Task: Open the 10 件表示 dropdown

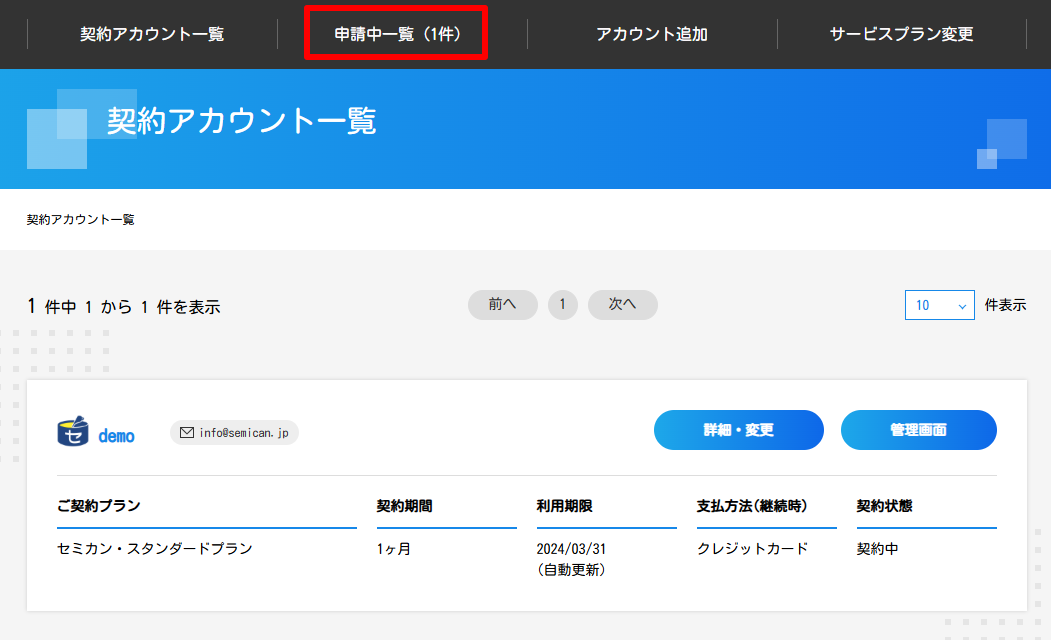Action: pos(939,305)
